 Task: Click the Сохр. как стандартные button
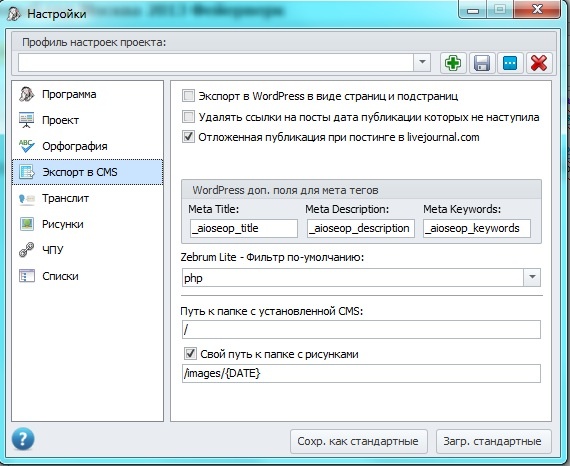coord(358,441)
